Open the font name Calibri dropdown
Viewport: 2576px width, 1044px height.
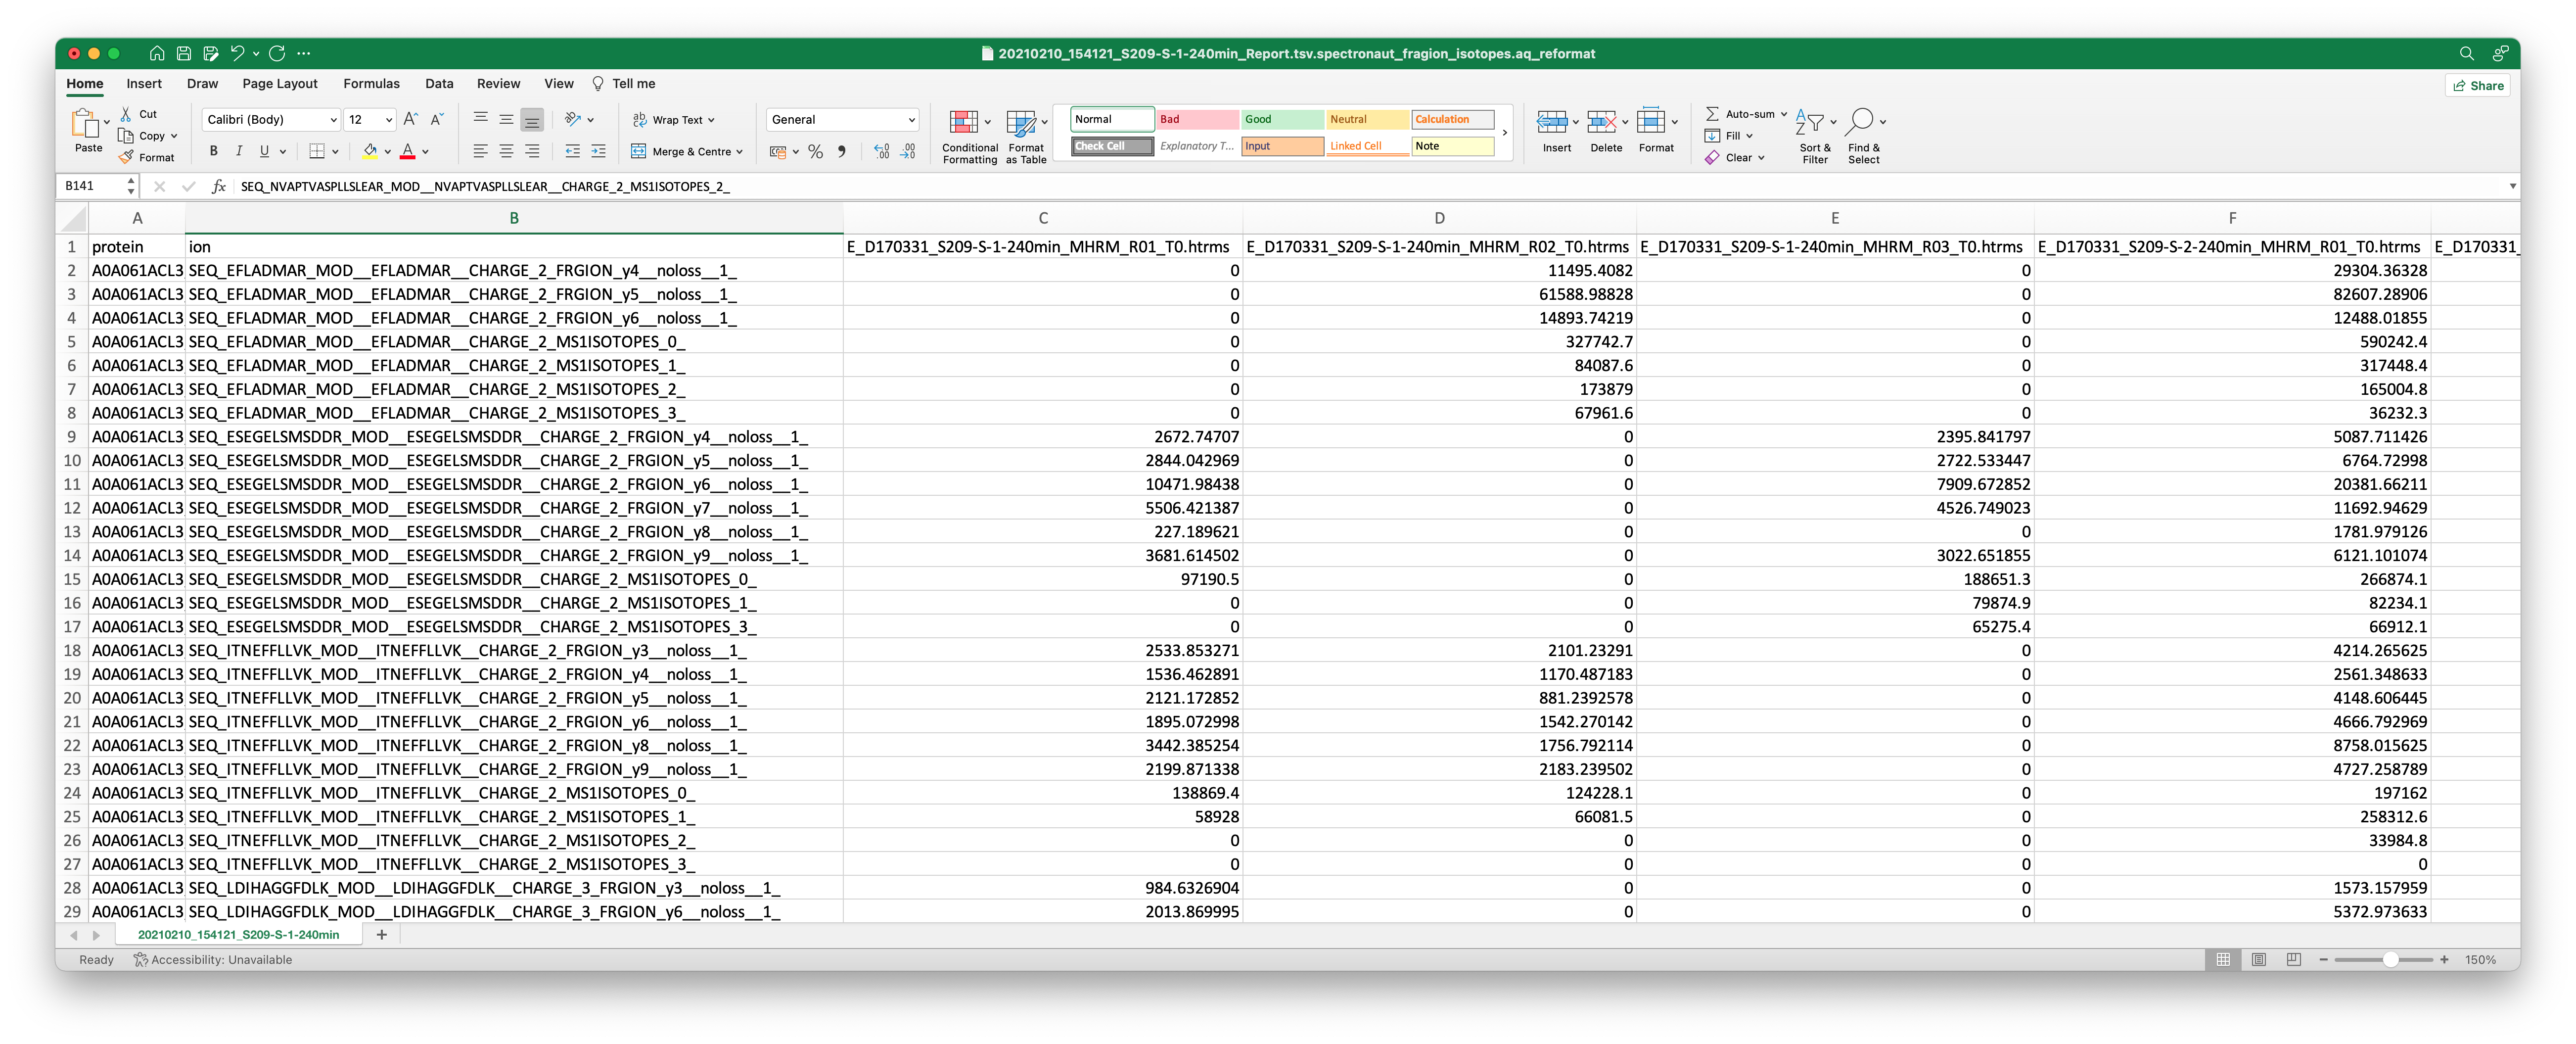pyautogui.click(x=333, y=120)
